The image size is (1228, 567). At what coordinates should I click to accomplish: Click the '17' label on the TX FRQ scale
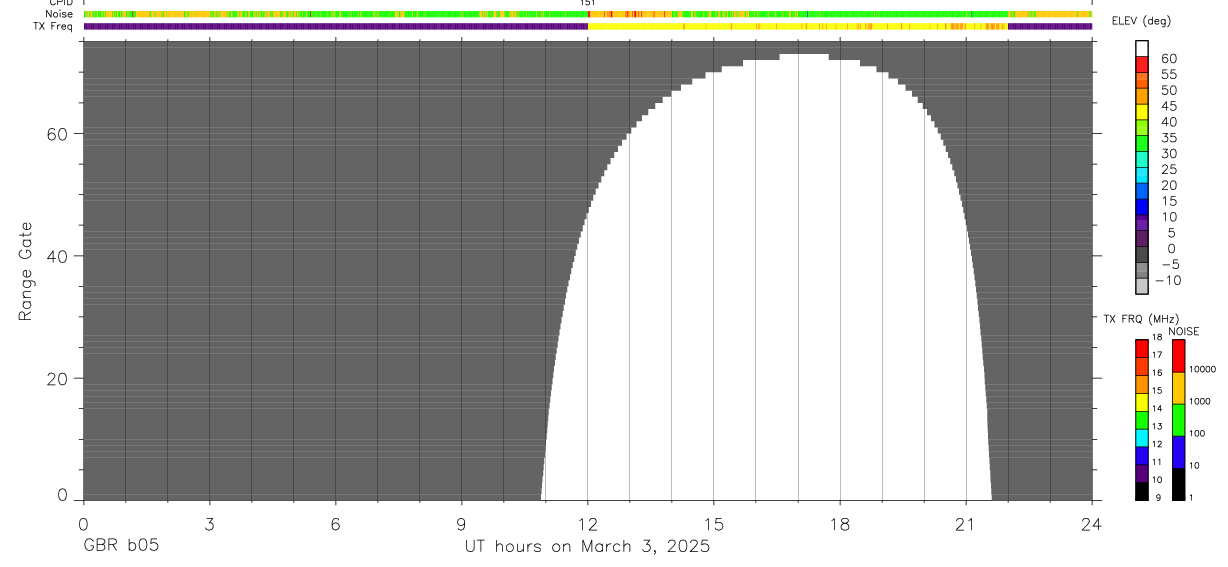[1157, 355]
